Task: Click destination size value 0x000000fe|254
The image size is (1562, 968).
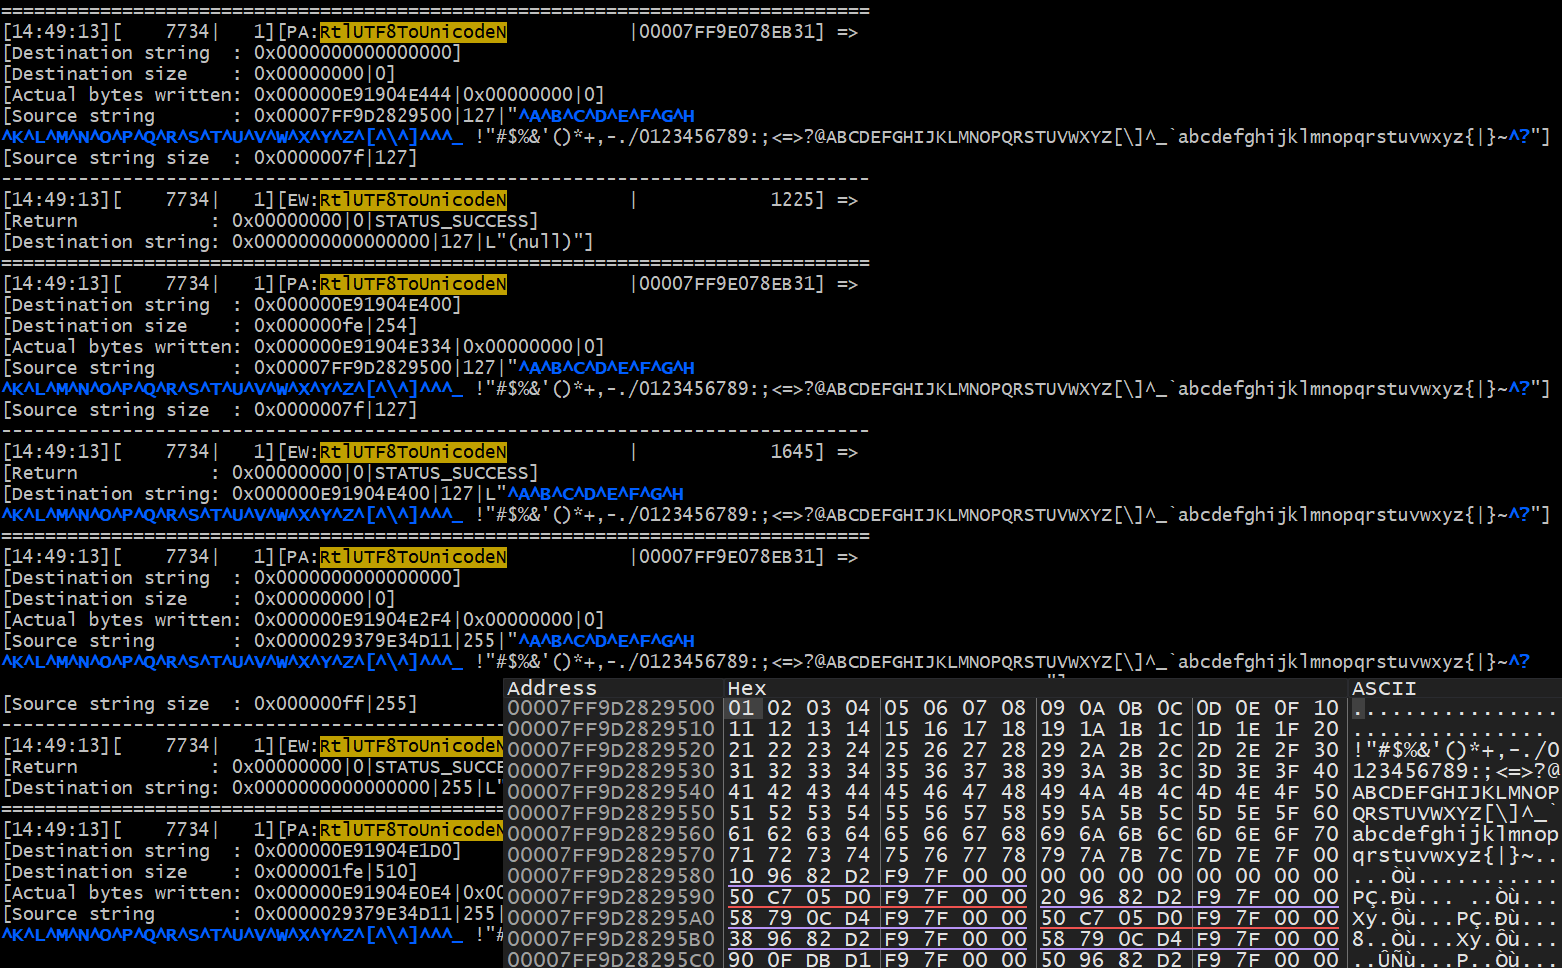Action: (x=335, y=326)
